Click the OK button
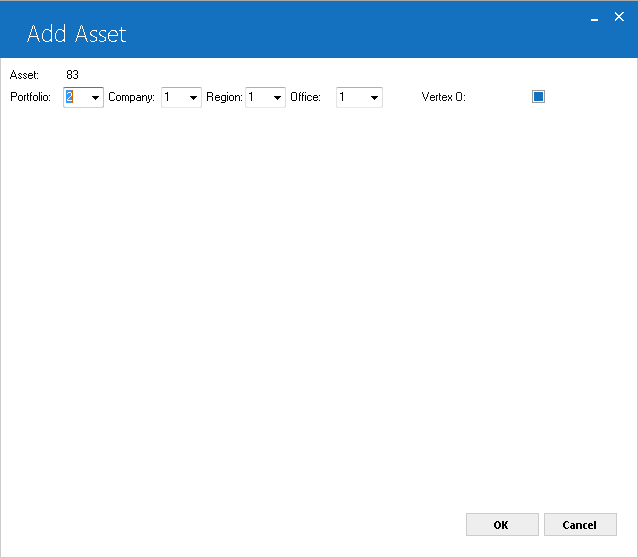Screen dimensions: 638x558 (x=502, y=525)
